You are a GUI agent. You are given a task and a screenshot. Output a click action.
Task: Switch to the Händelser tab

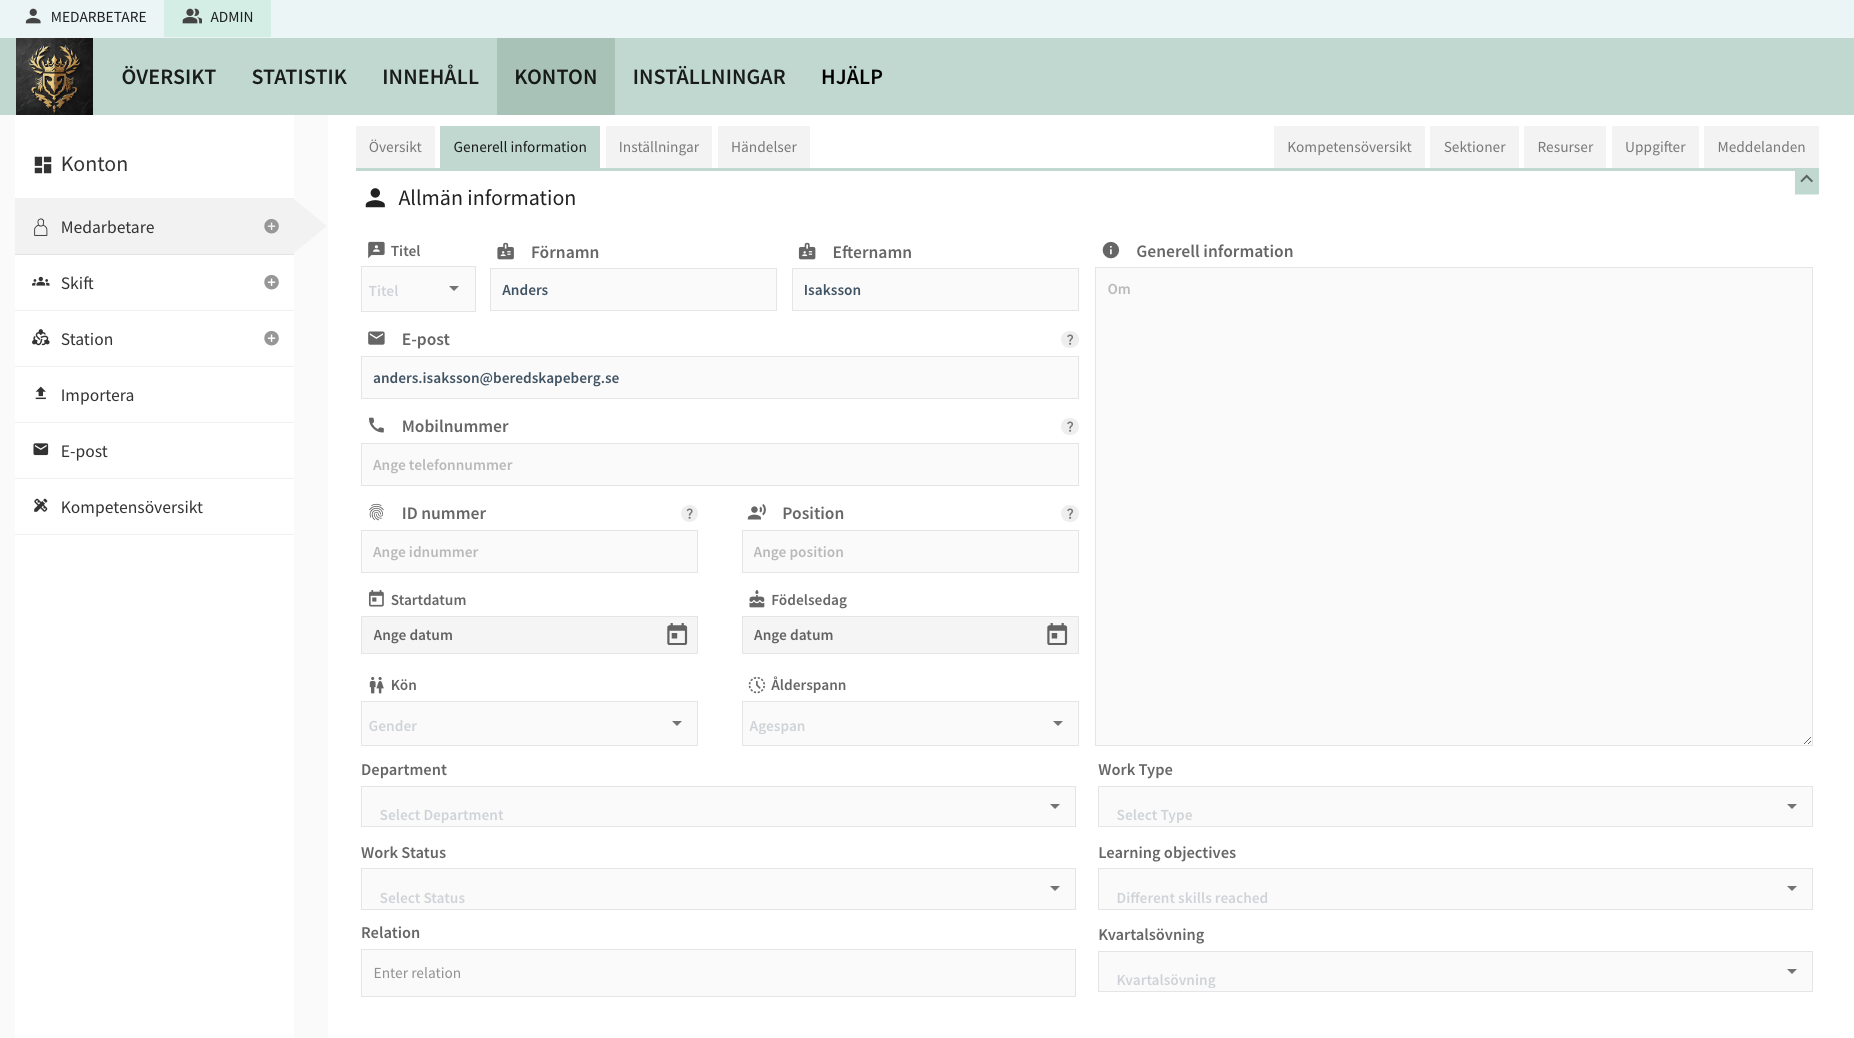(763, 147)
